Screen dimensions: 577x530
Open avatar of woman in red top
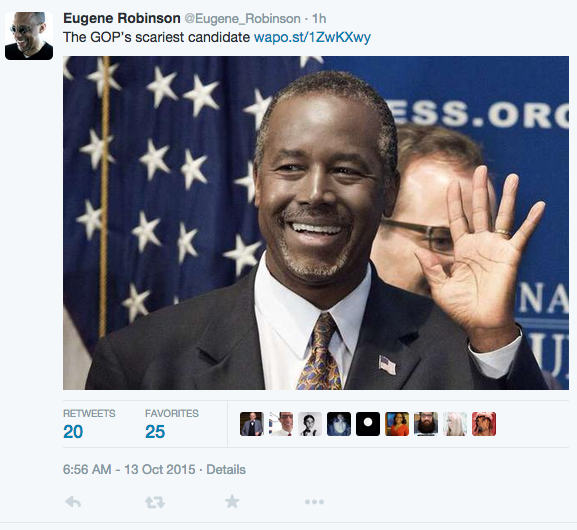[397, 424]
